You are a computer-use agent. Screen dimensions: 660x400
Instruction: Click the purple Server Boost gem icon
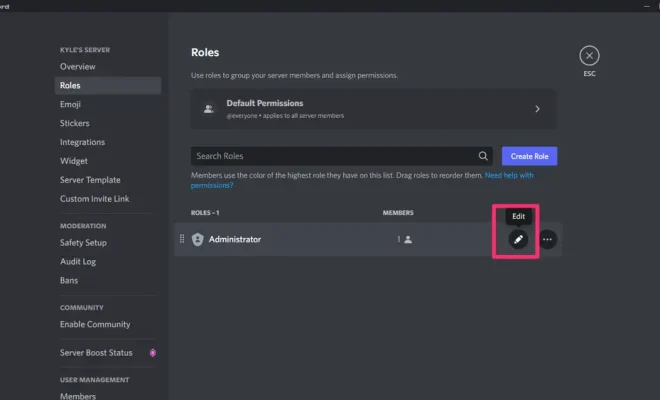153,353
